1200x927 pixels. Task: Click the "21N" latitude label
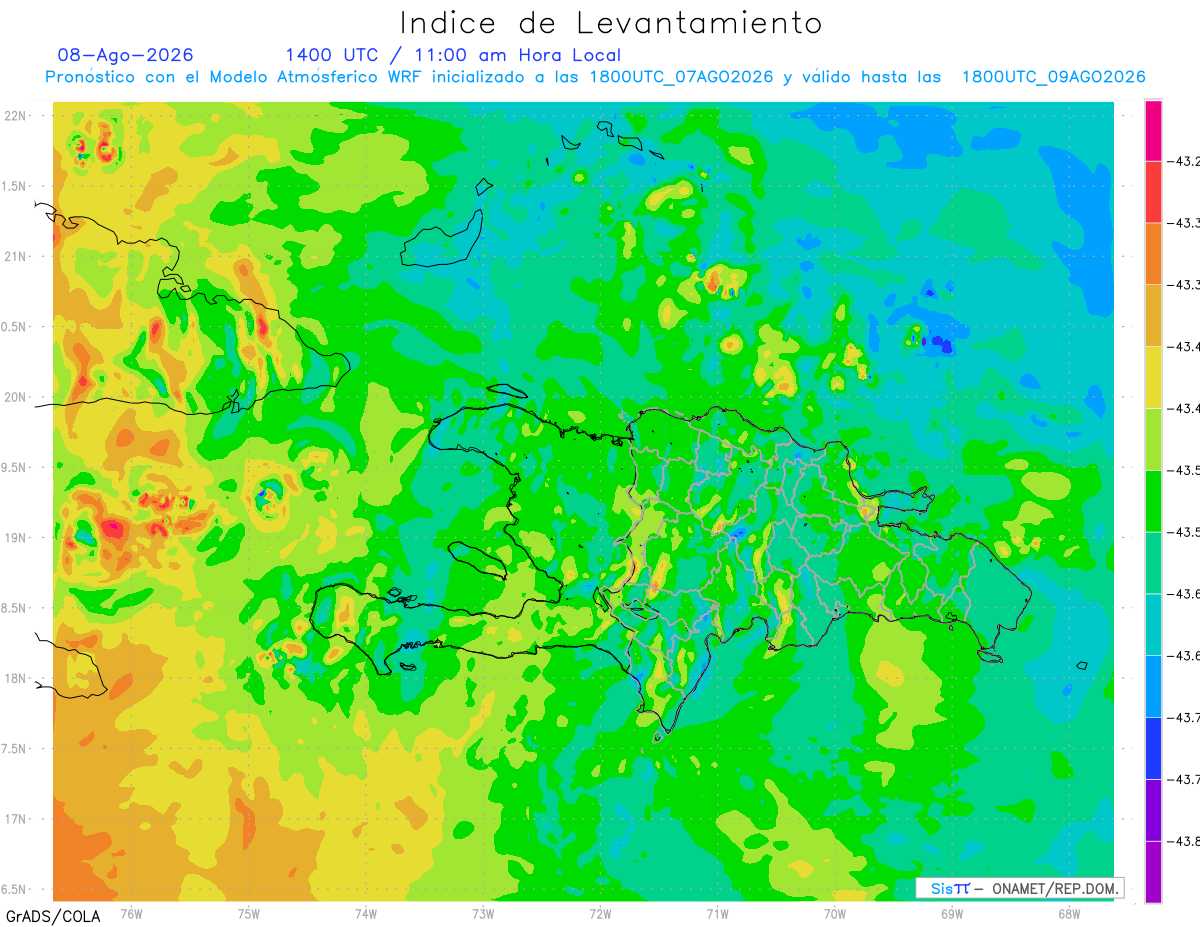[15, 256]
